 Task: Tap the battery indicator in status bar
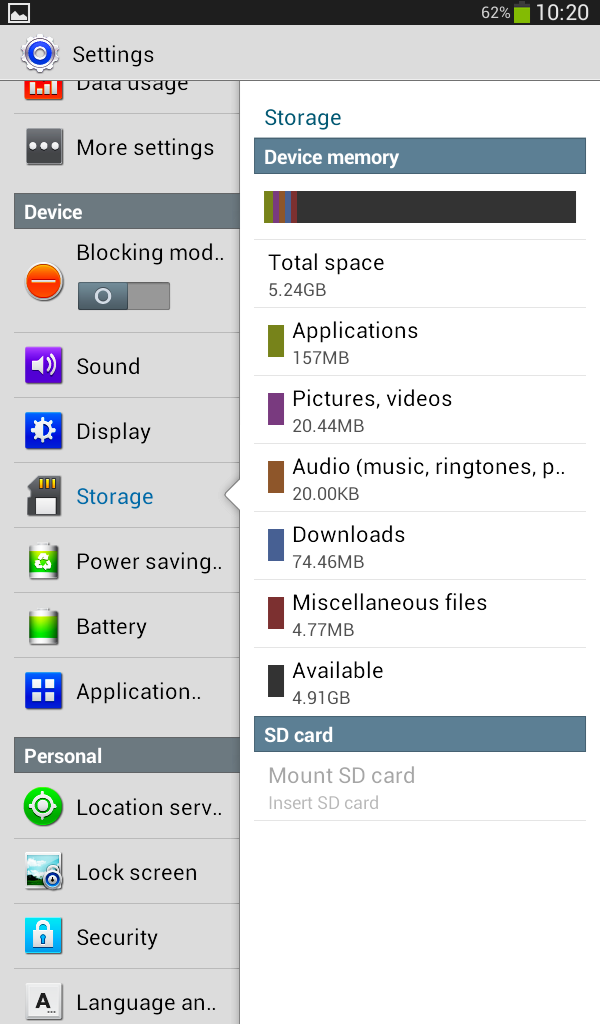click(522, 13)
